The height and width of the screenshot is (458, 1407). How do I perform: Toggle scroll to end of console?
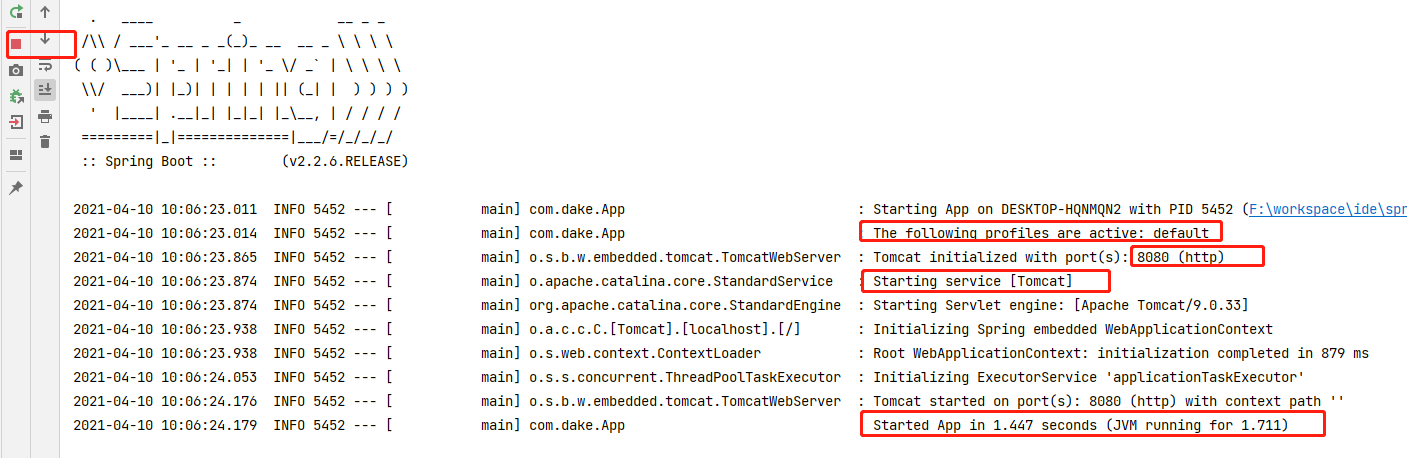[45, 90]
